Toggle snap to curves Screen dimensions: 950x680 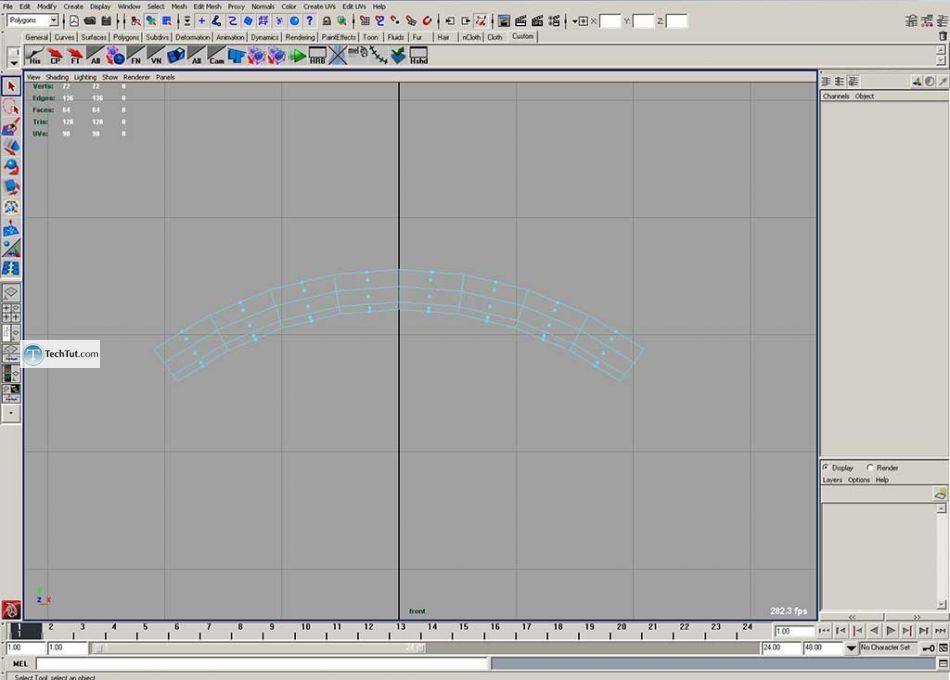[x=380, y=21]
